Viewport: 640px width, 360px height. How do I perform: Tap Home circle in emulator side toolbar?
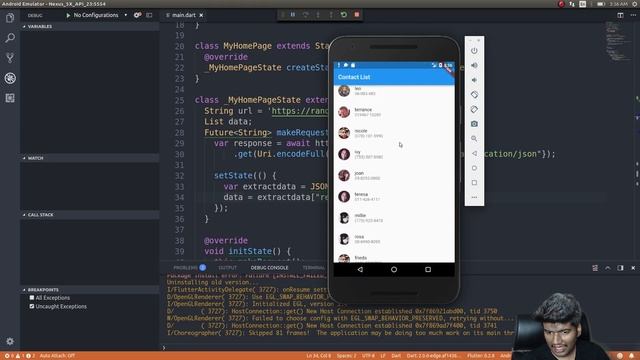click(x=474, y=168)
